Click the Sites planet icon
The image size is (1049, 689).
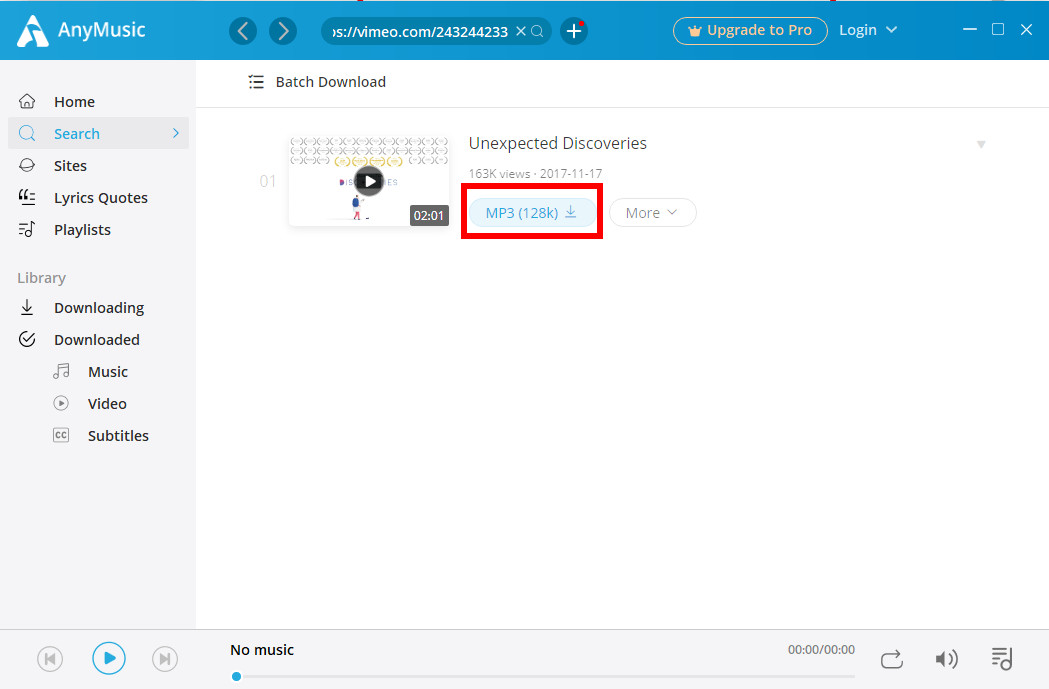(x=27, y=165)
